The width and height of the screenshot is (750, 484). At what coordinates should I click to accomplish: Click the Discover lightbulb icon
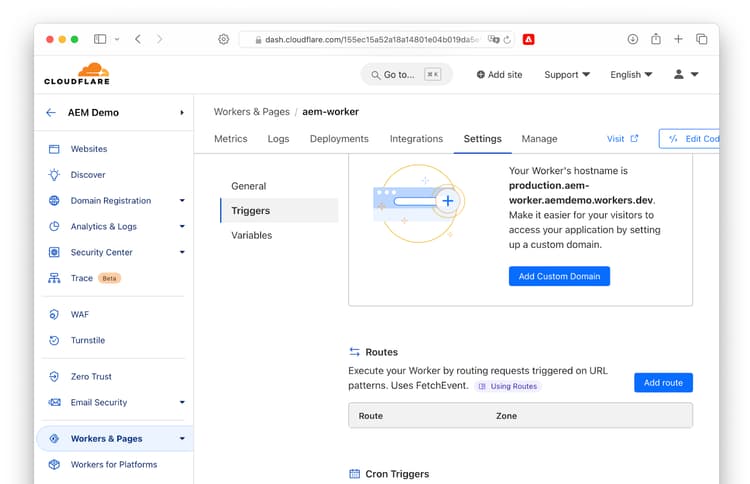click(x=54, y=175)
